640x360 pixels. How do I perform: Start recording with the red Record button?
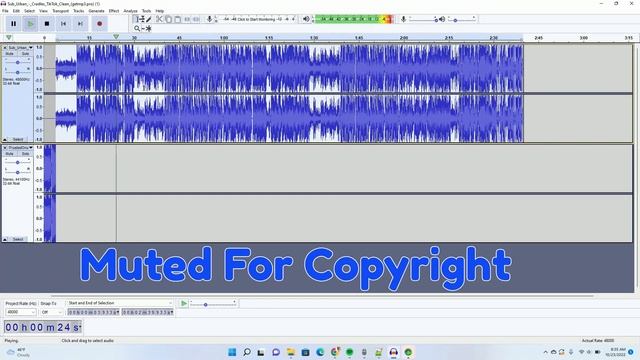pyautogui.click(x=99, y=24)
